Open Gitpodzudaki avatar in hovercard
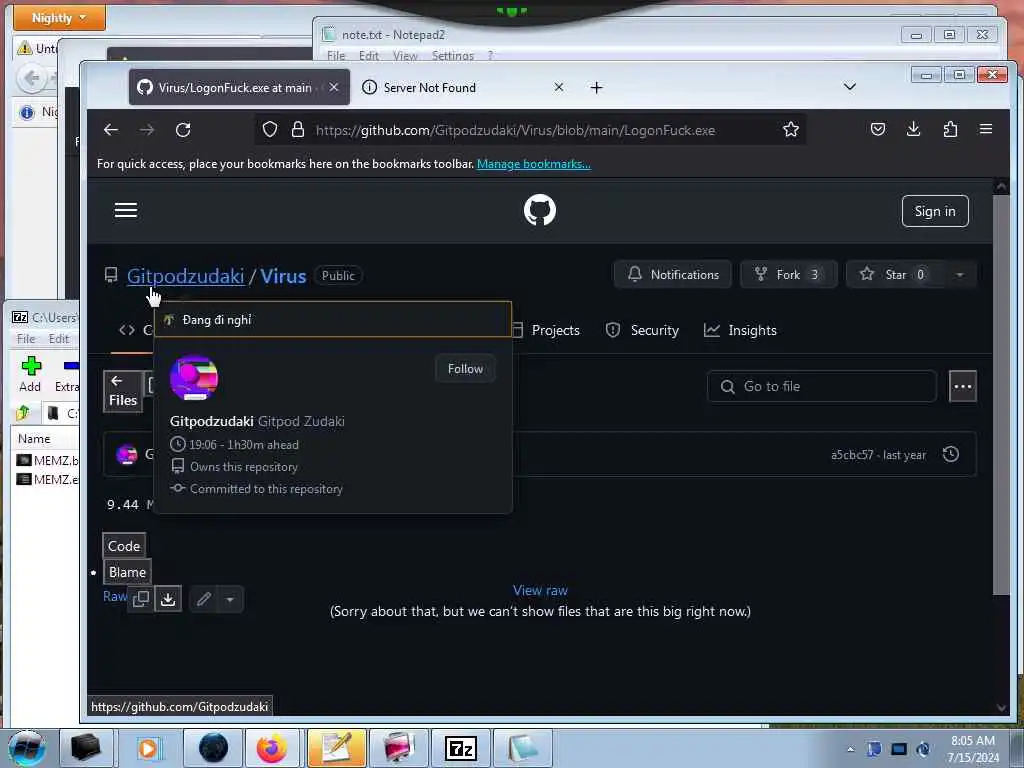This screenshot has height=768, width=1024. [194, 379]
